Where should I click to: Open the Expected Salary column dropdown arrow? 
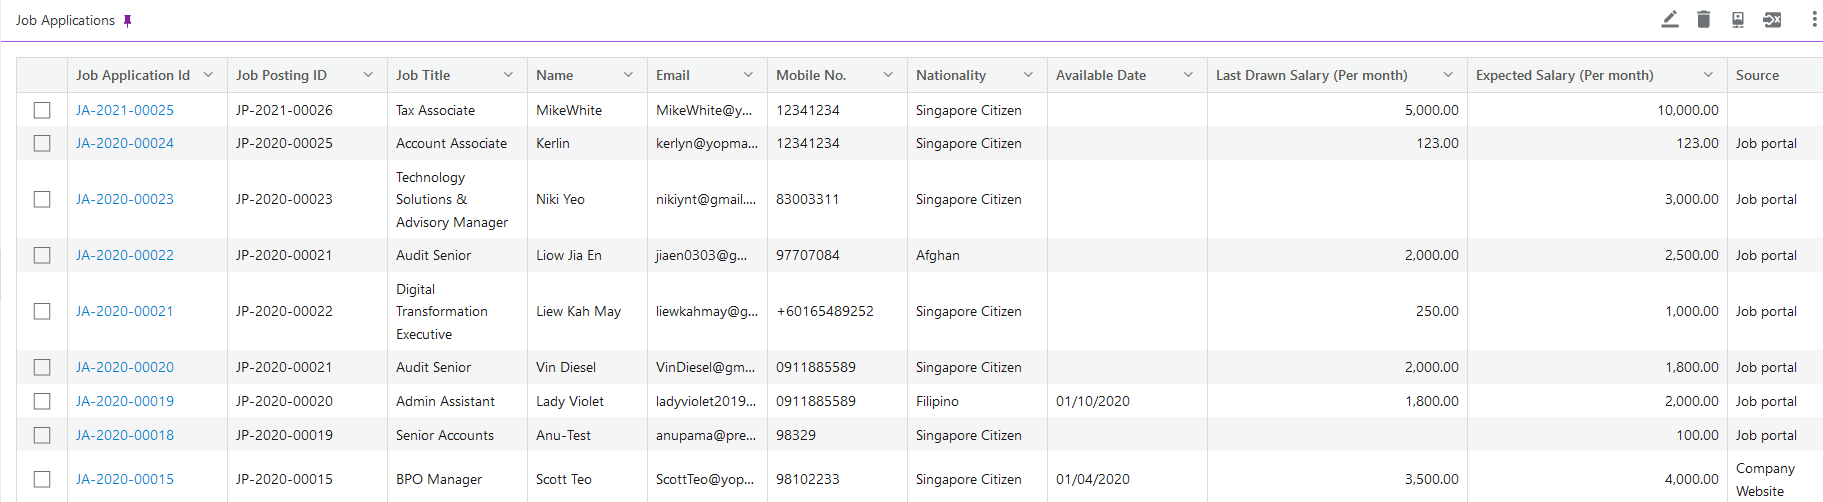click(x=1708, y=75)
